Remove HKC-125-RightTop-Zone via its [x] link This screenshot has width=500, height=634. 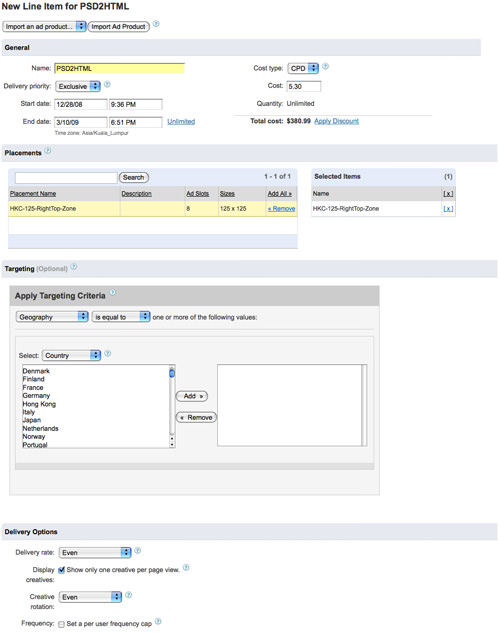[x=448, y=209]
